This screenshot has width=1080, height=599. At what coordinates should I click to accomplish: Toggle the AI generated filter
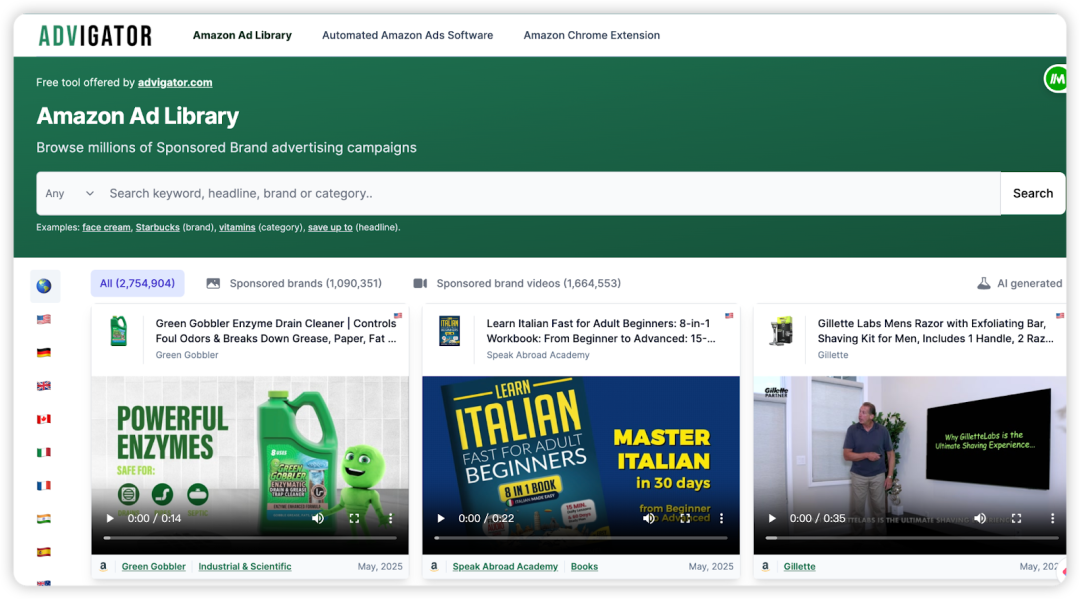coord(1020,283)
